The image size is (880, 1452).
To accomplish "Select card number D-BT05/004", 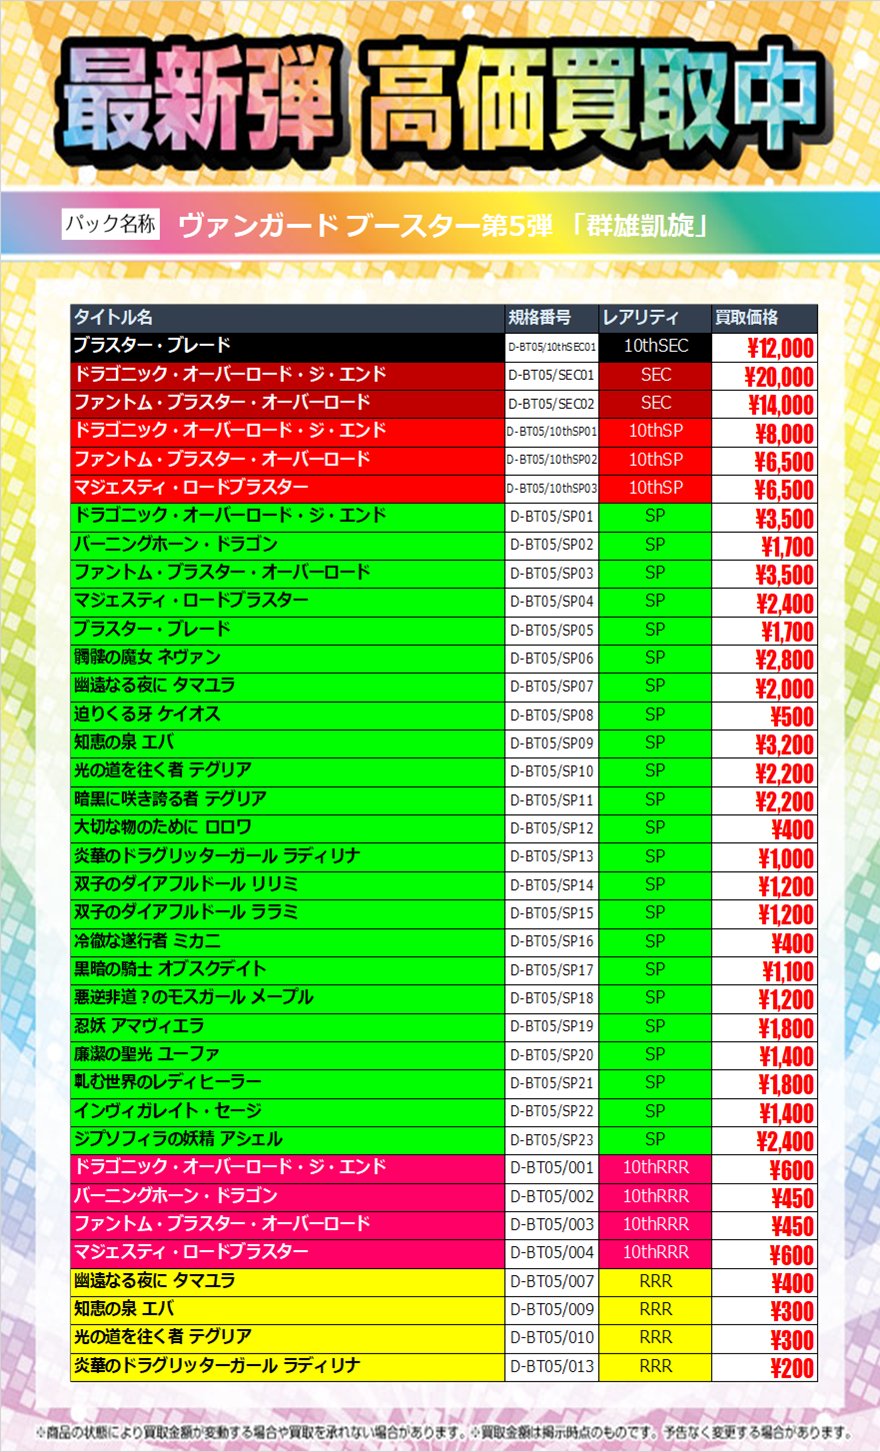I will [x=552, y=1252].
